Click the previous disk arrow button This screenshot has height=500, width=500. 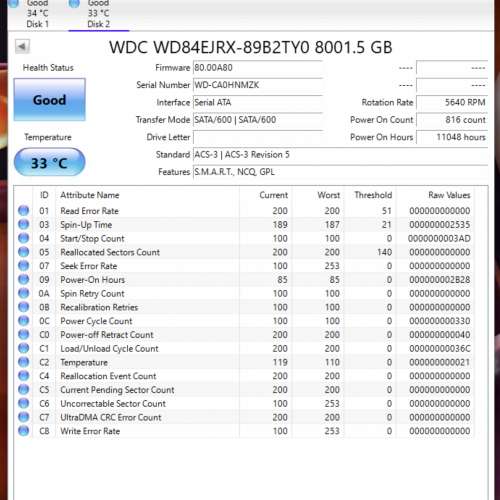(x=22, y=46)
